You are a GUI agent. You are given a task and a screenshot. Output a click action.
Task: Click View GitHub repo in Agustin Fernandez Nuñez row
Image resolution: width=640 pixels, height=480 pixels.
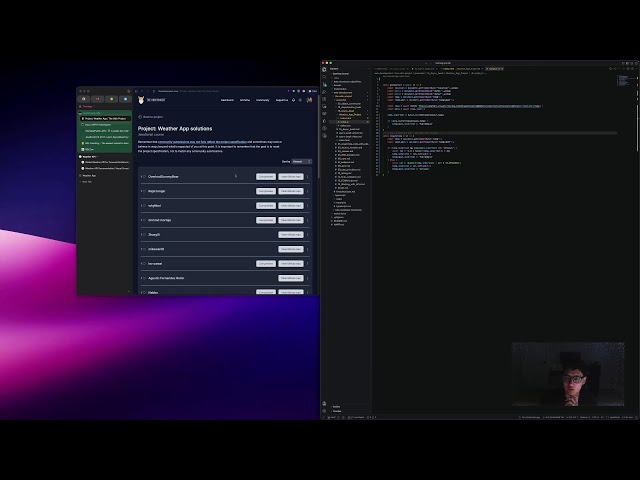[291, 278]
